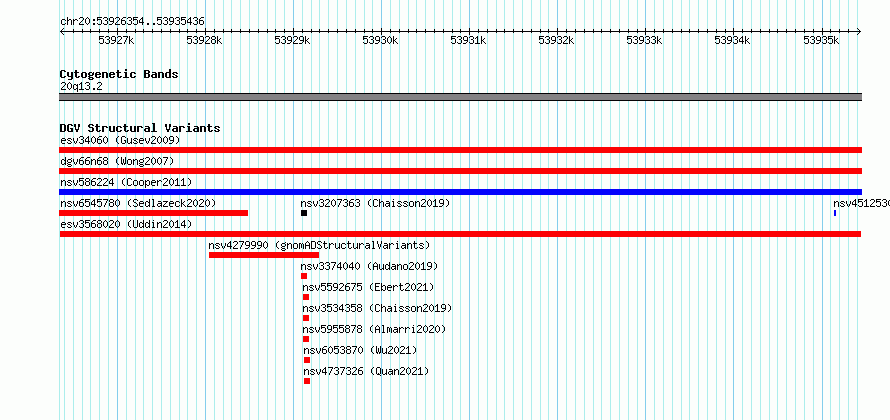Open the nsv6053870 (Wu2021) label

[360, 350]
